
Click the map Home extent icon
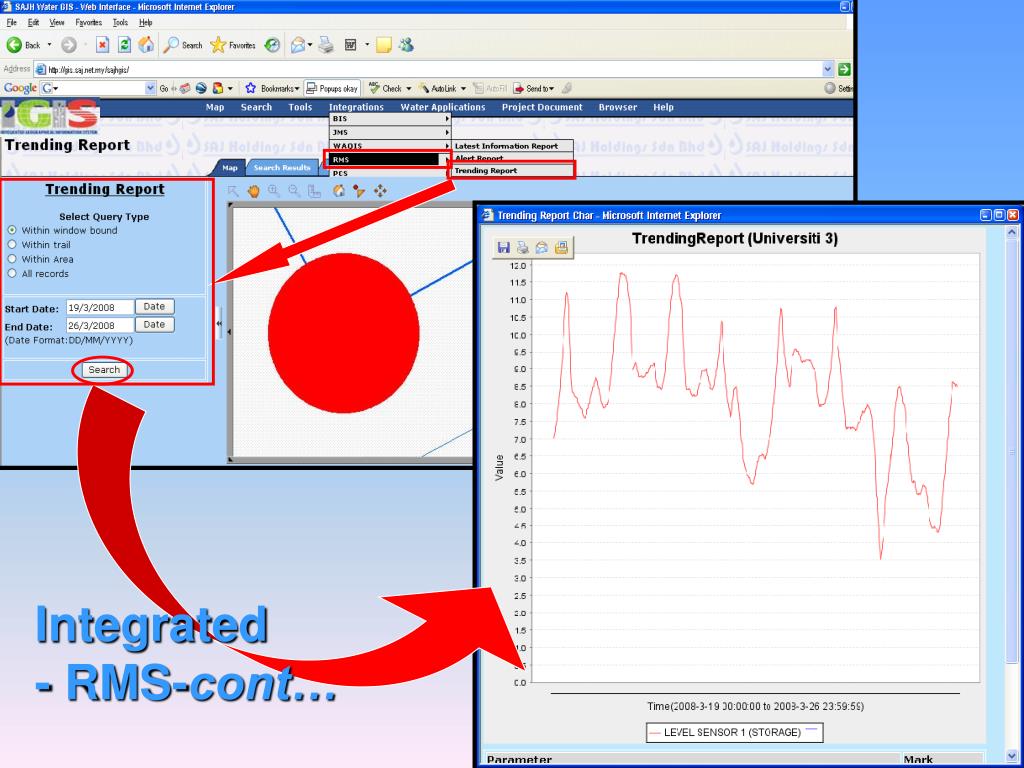click(338, 191)
